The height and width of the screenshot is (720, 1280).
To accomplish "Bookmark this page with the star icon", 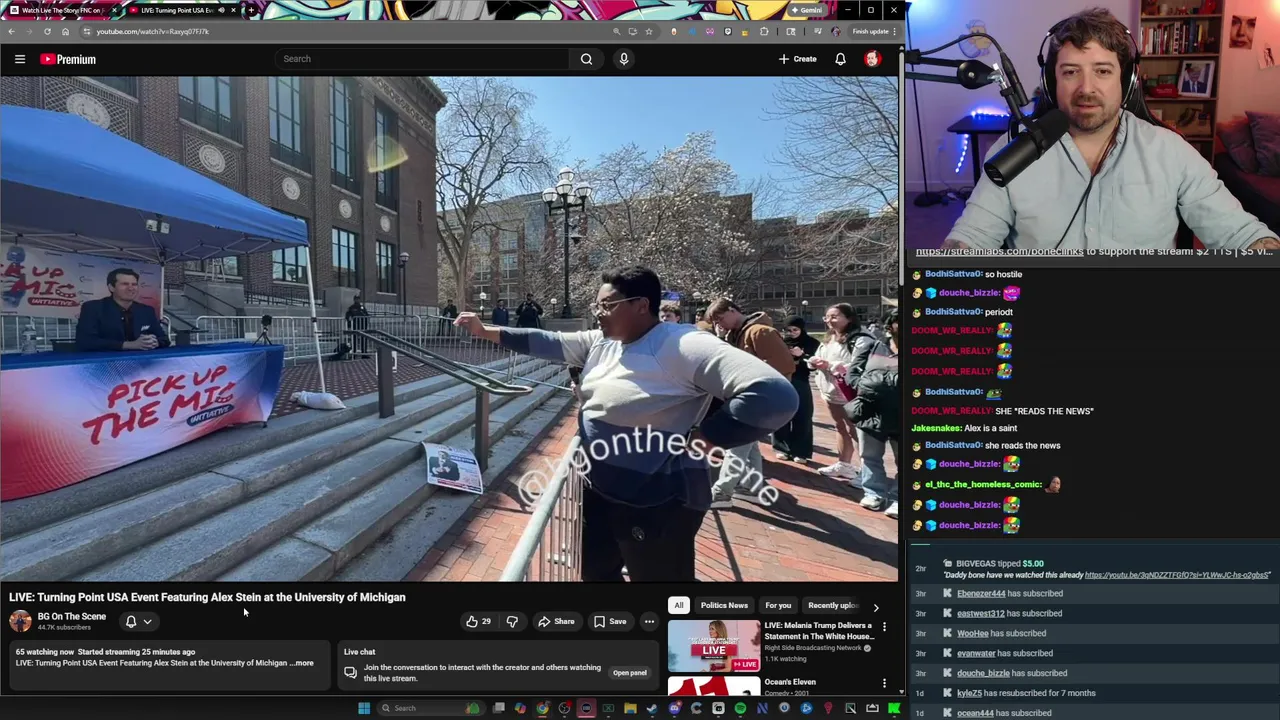I will click(648, 31).
